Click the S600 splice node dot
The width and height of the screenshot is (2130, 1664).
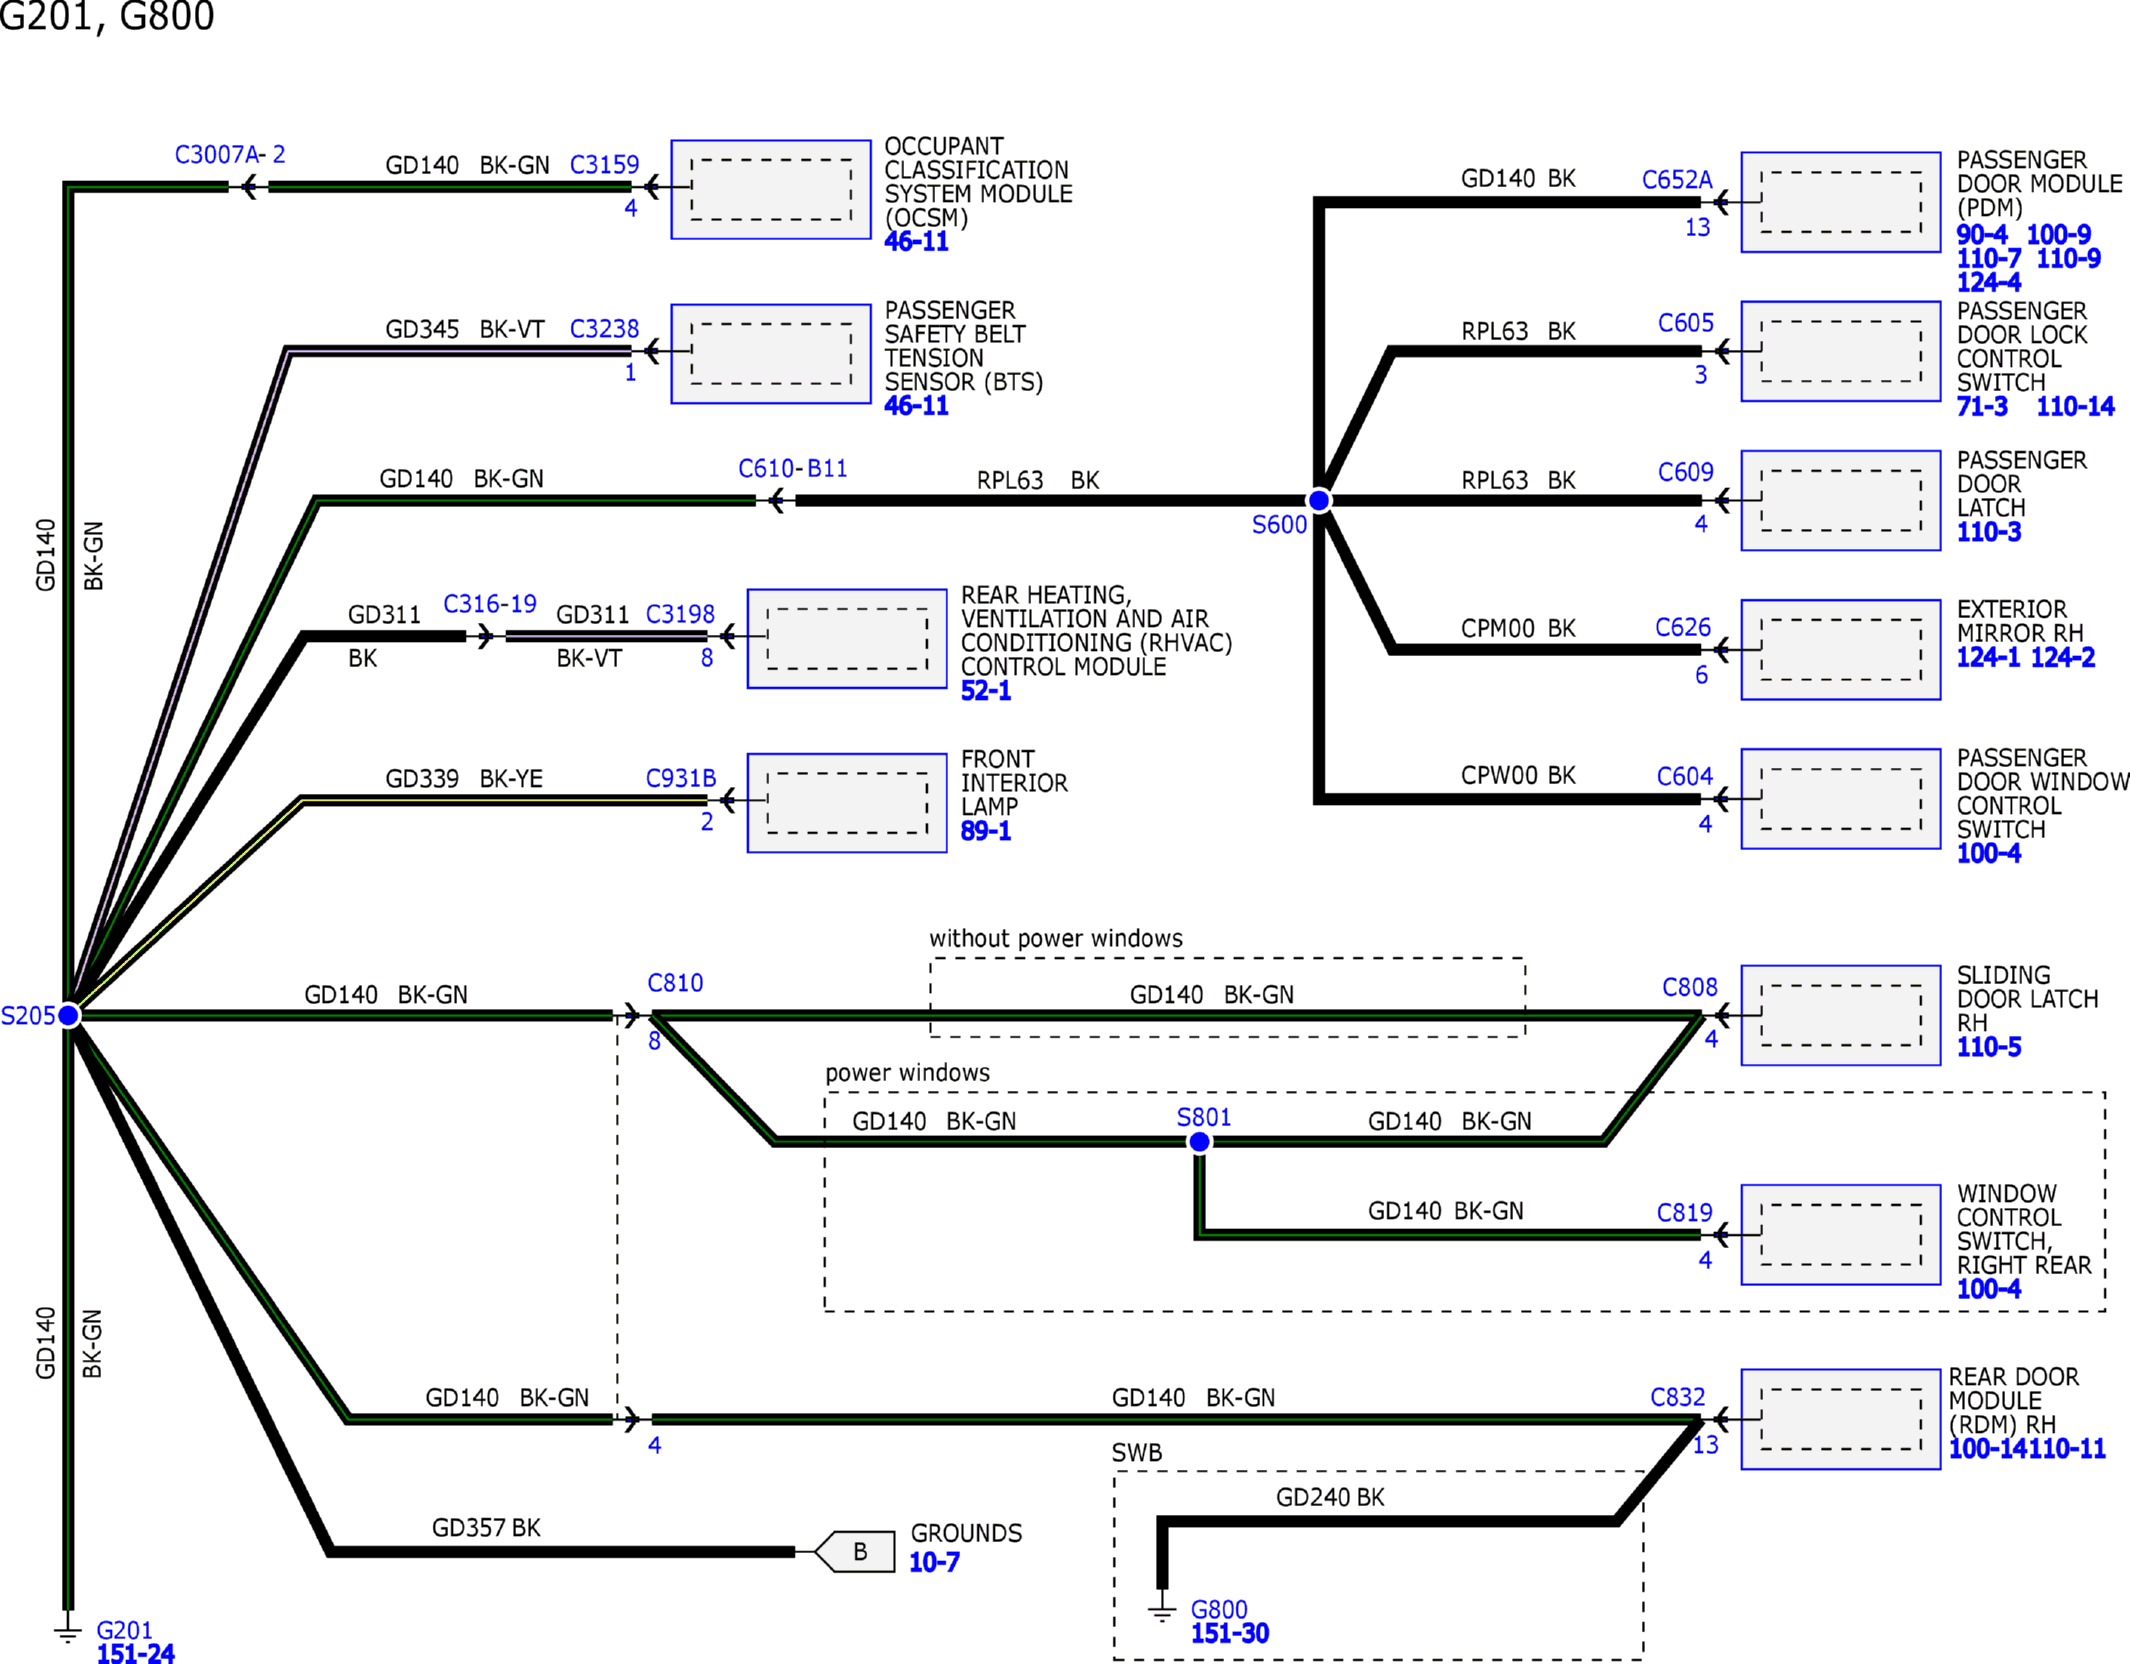(x=1319, y=500)
